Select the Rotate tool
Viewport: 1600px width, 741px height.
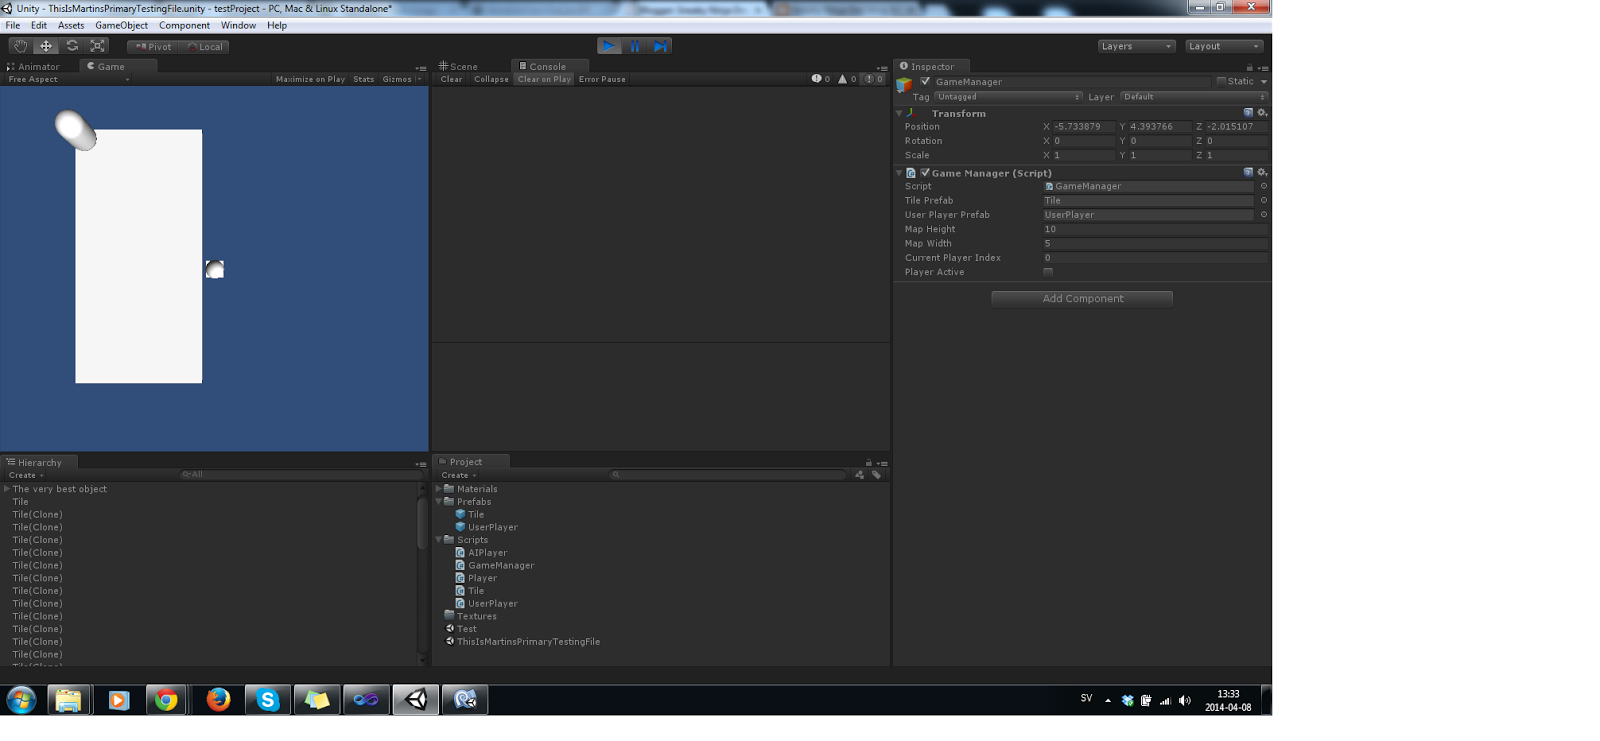point(72,46)
